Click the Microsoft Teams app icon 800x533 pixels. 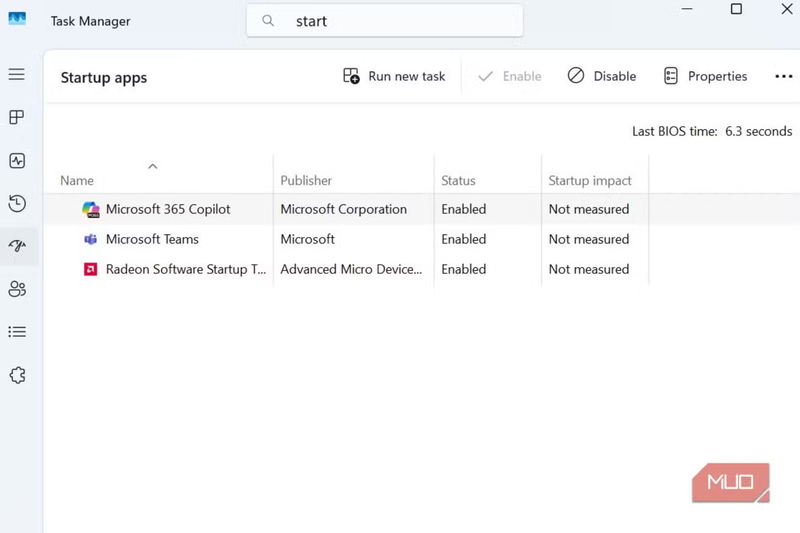coord(90,239)
